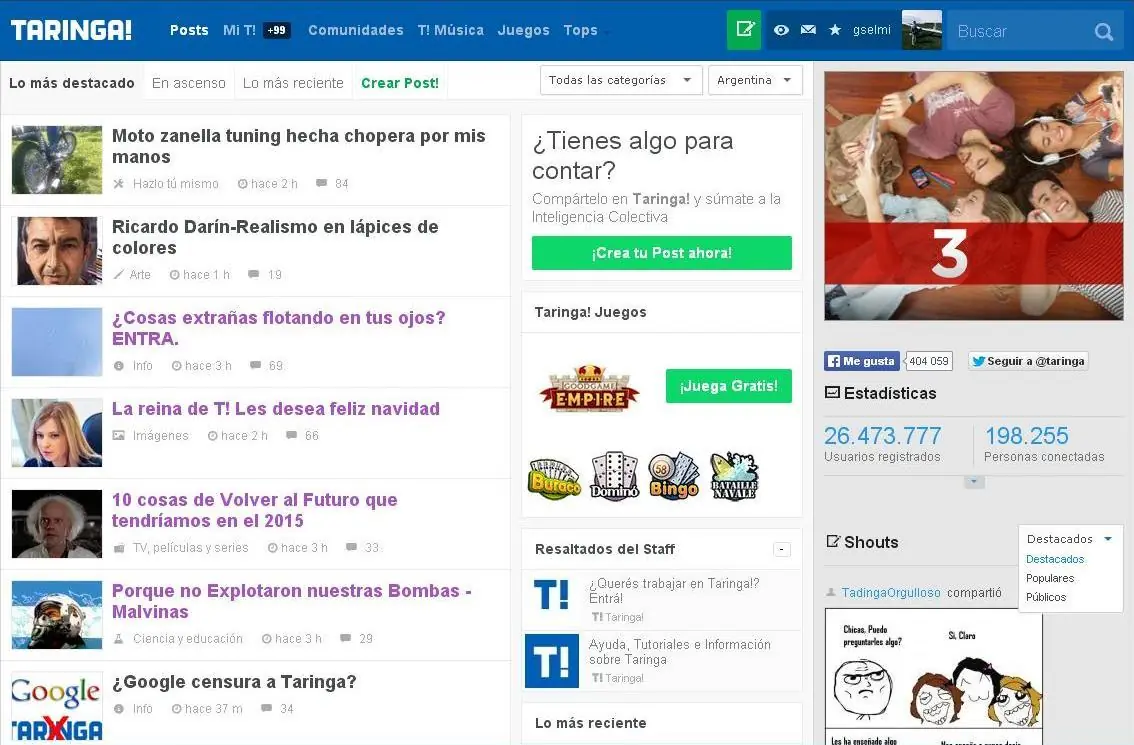Screen dimensions: 1134x745
Task: Open Ayuda, Tutoriales e Información sobre Taringa
Action: (680, 652)
